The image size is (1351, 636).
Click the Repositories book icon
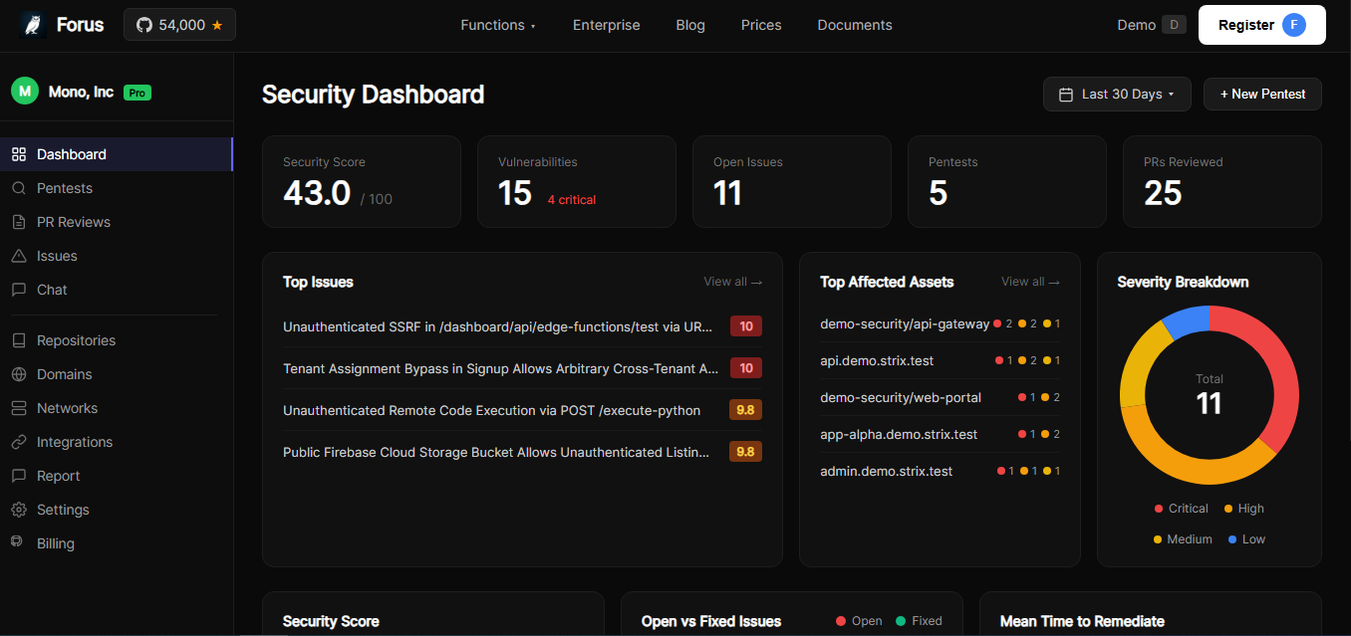tap(19, 340)
